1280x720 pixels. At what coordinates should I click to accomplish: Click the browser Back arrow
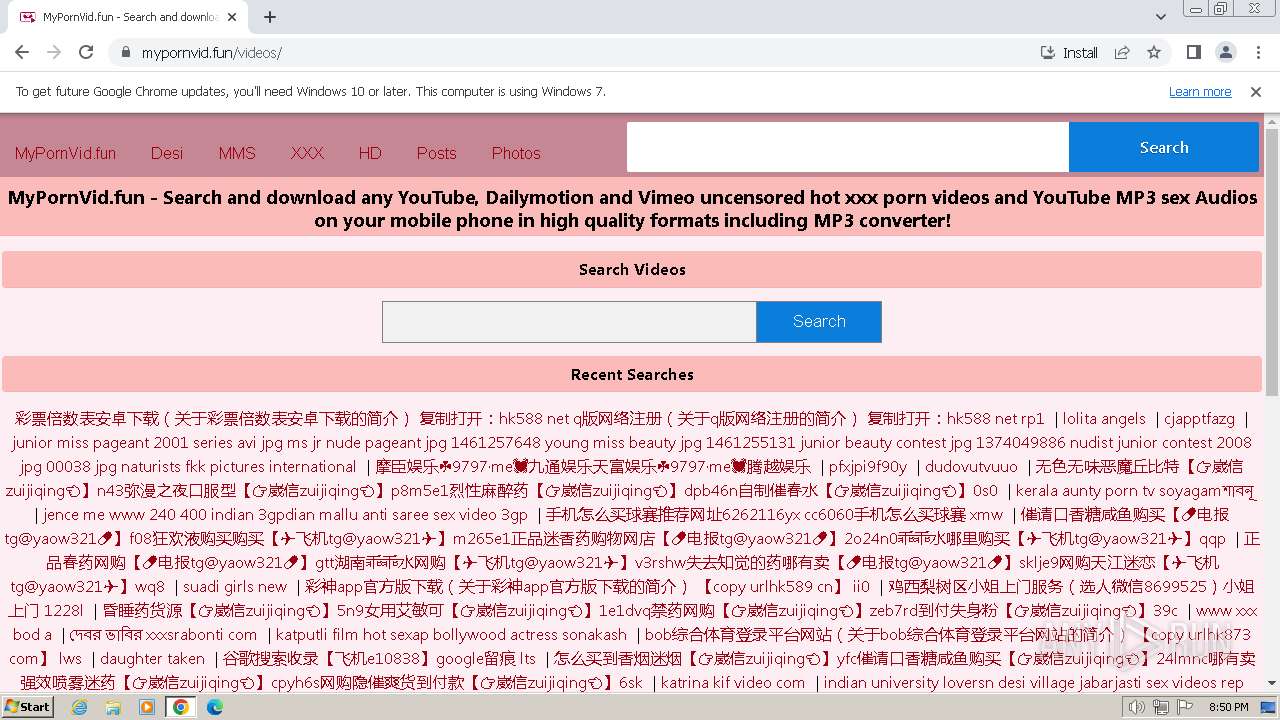(22, 52)
